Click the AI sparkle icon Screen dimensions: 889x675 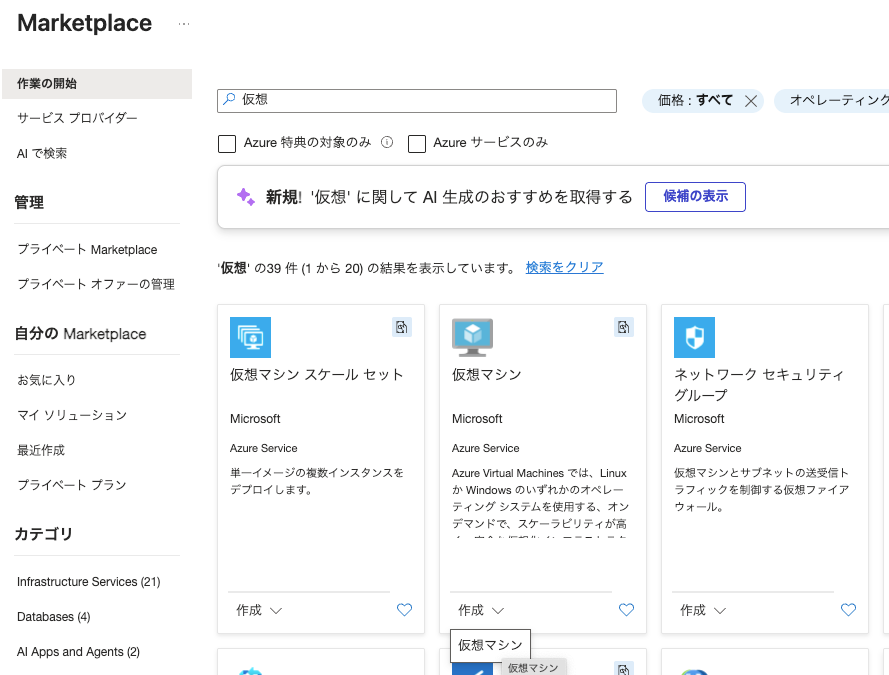point(245,197)
